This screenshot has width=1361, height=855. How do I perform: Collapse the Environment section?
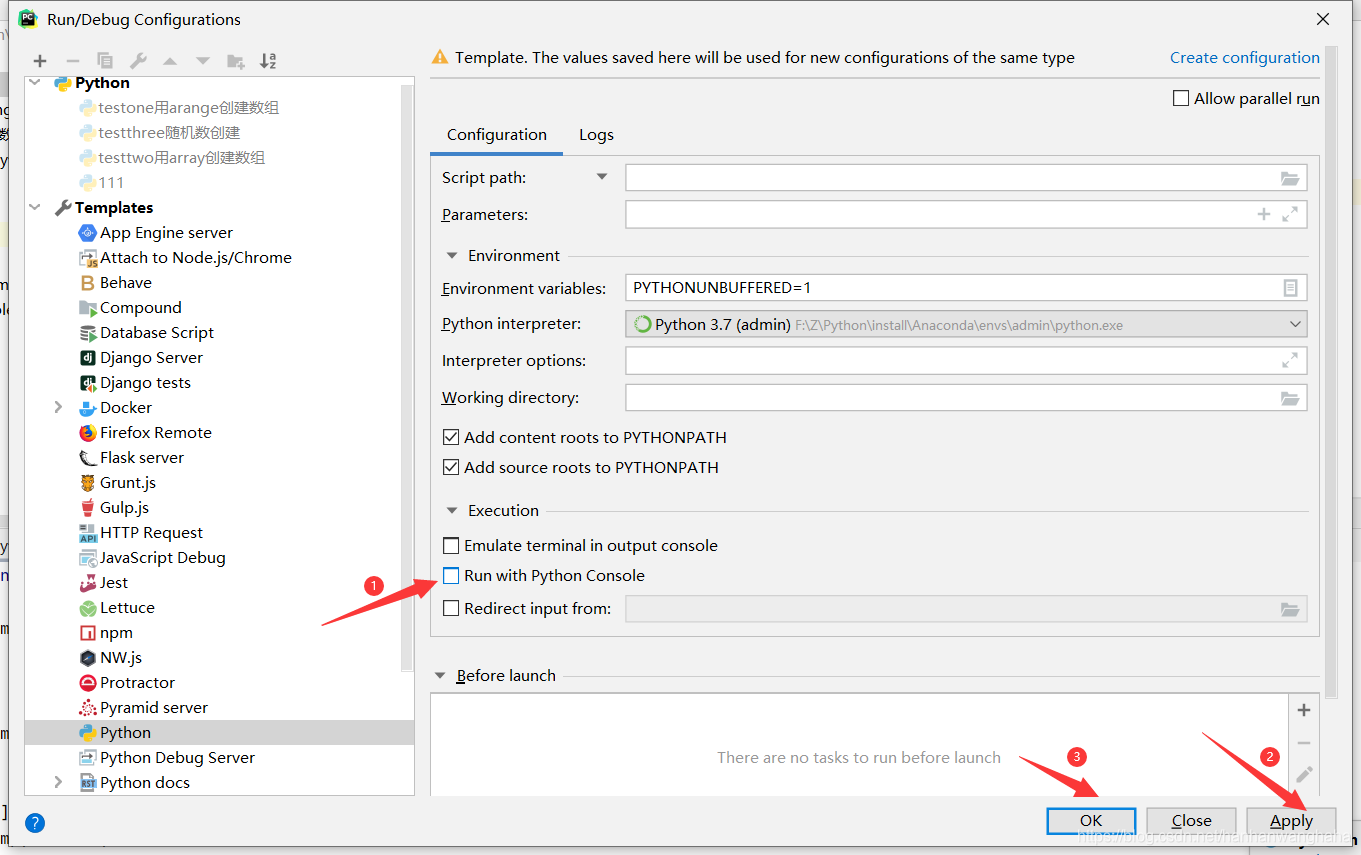452,255
